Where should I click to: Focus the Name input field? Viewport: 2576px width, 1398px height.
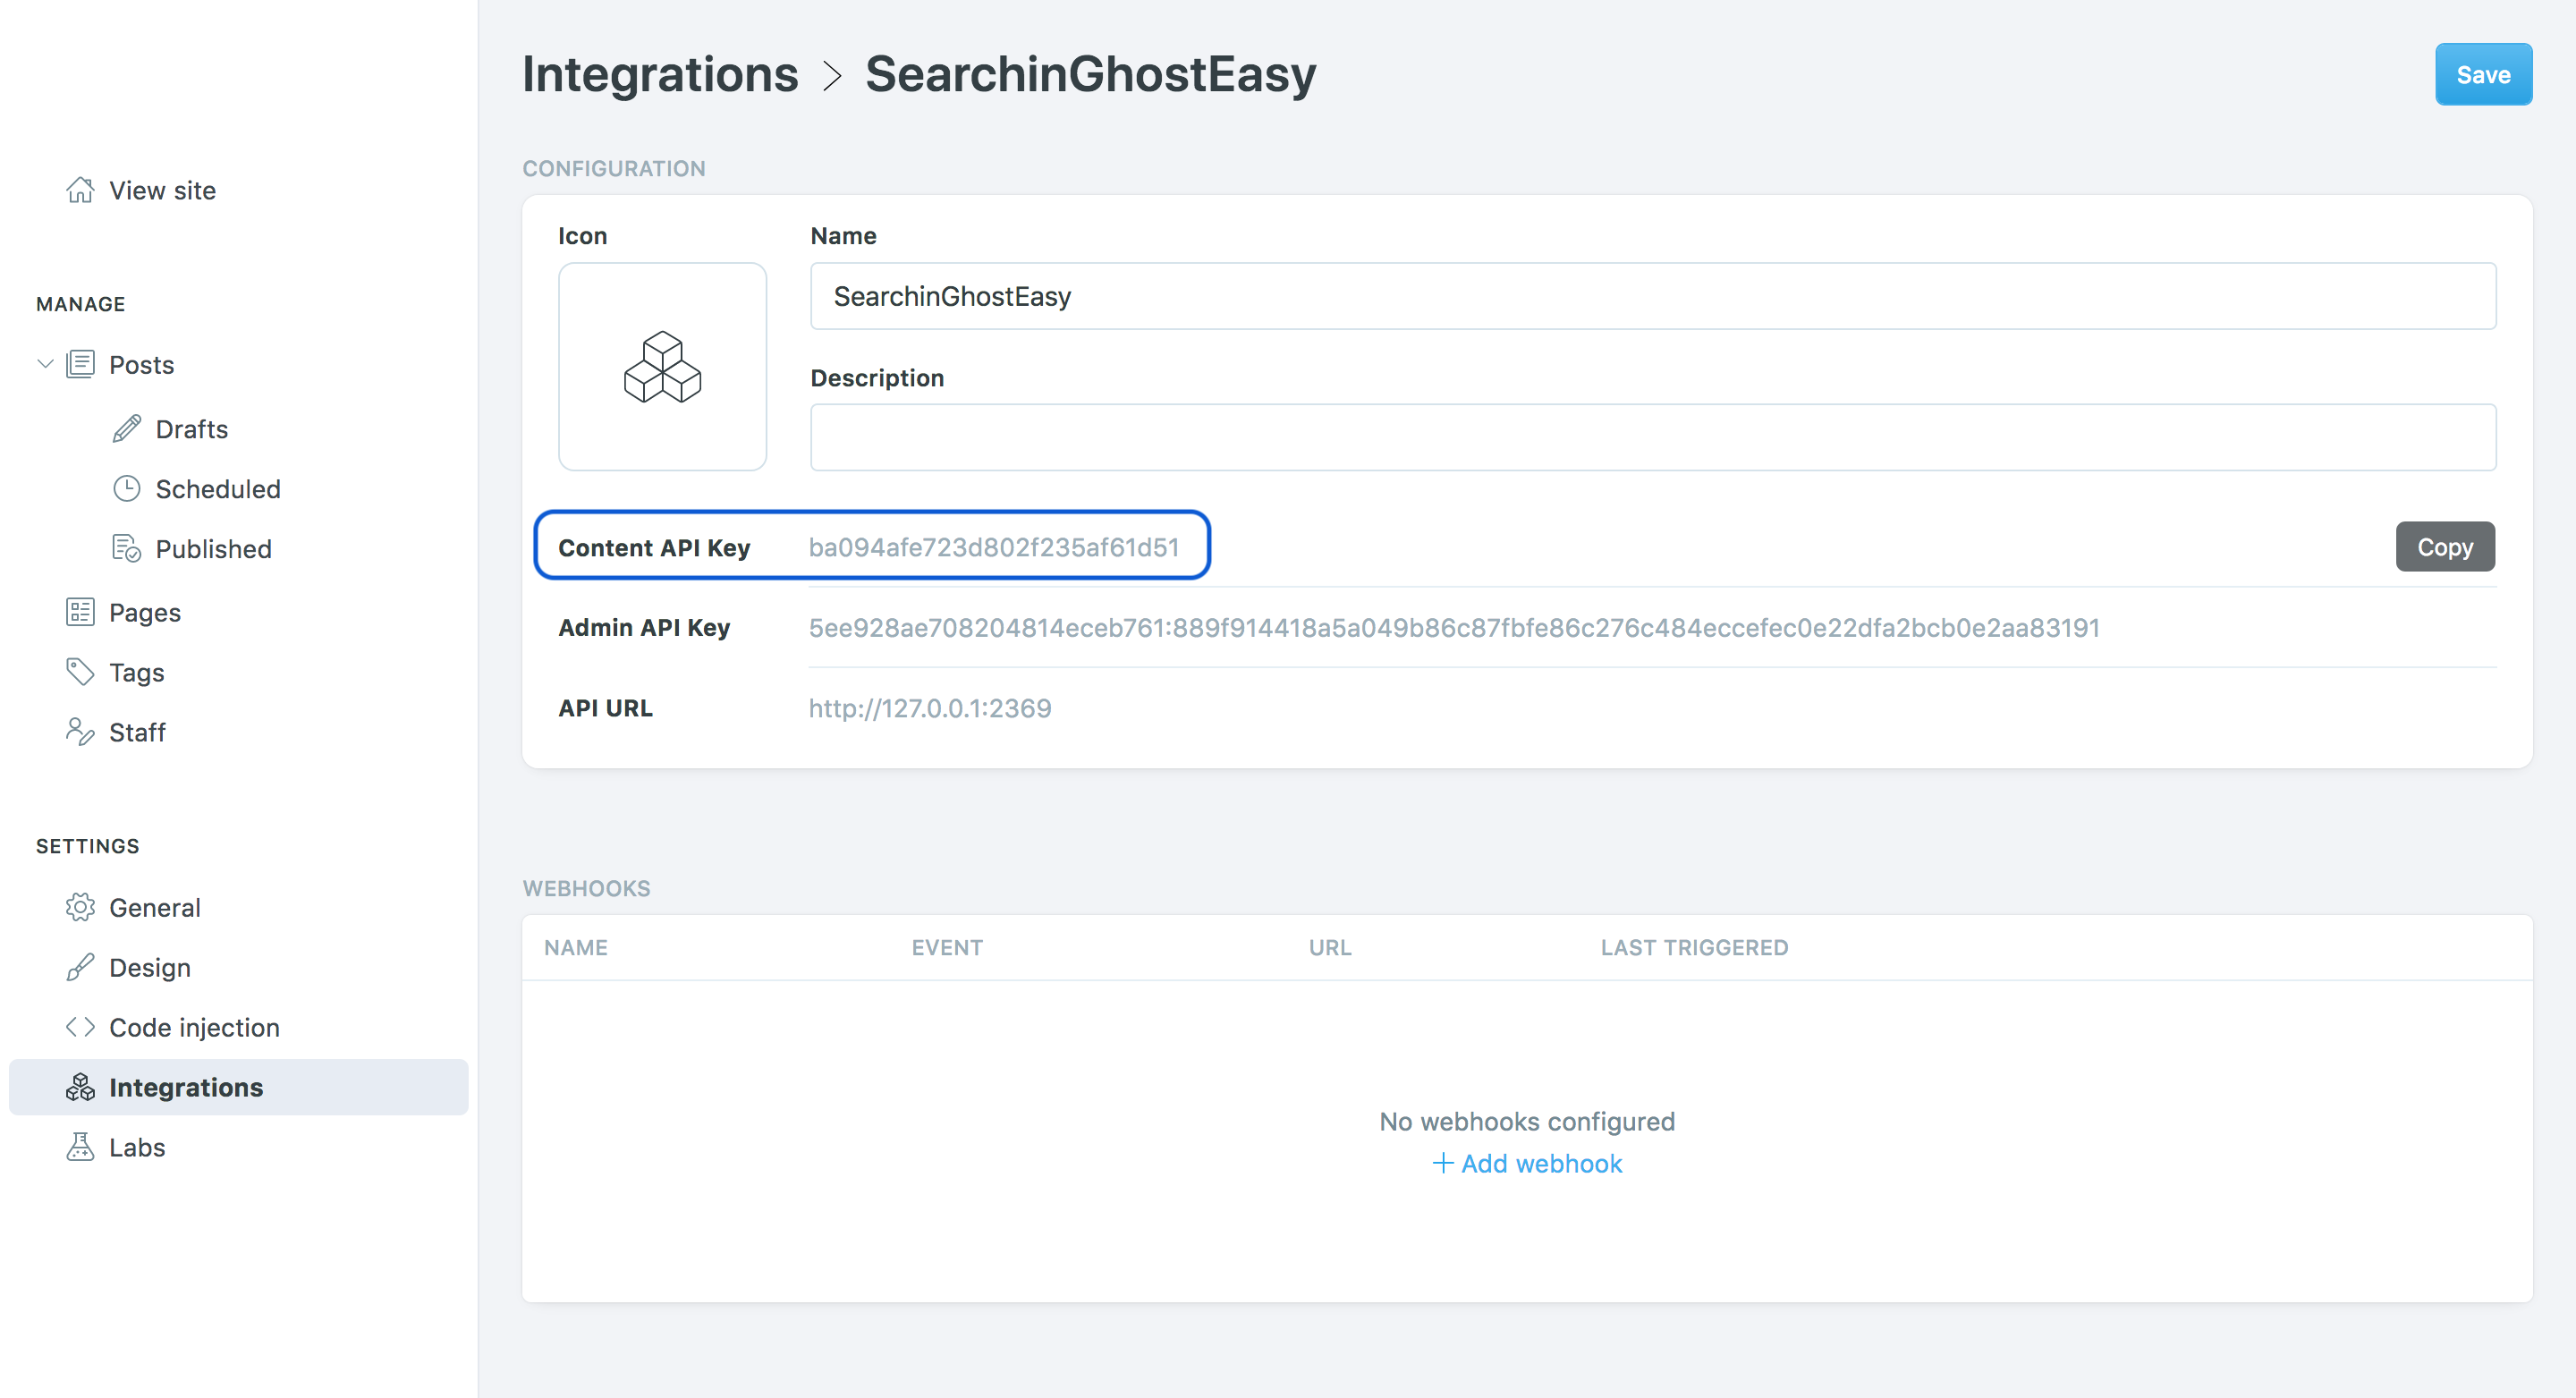coord(1652,297)
